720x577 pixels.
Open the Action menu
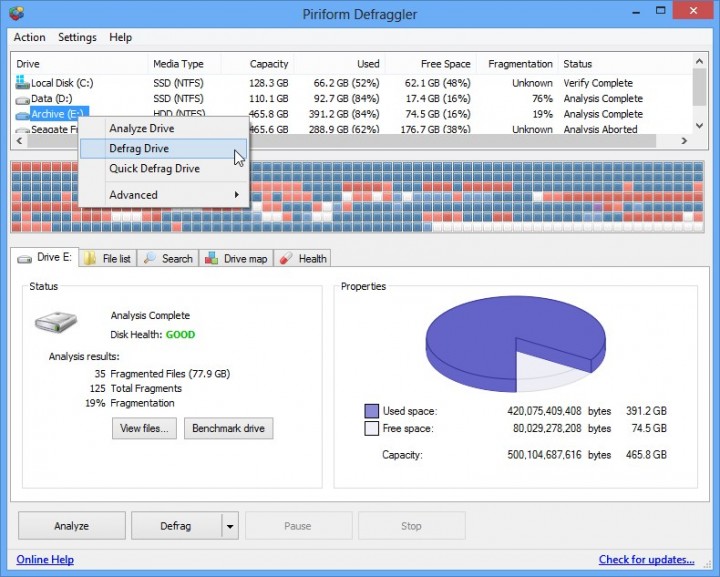pyautogui.click(x=29, y=37)
